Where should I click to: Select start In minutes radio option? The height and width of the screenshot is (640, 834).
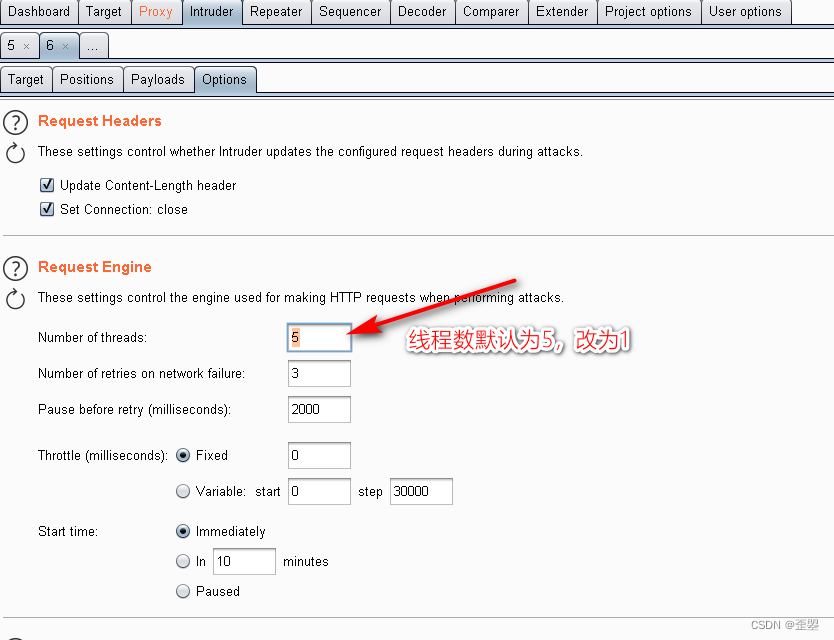(x=183, y=561)
